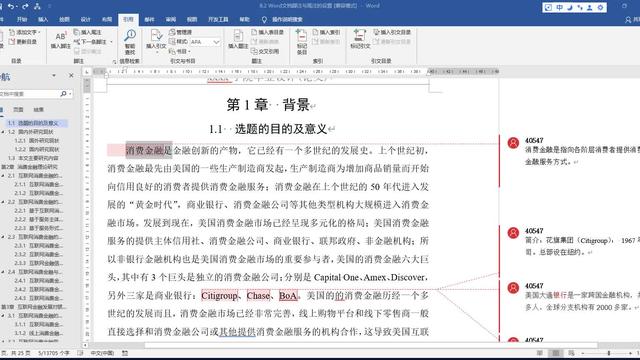Click 插入表目录 insert table of figures

[267, 32]
